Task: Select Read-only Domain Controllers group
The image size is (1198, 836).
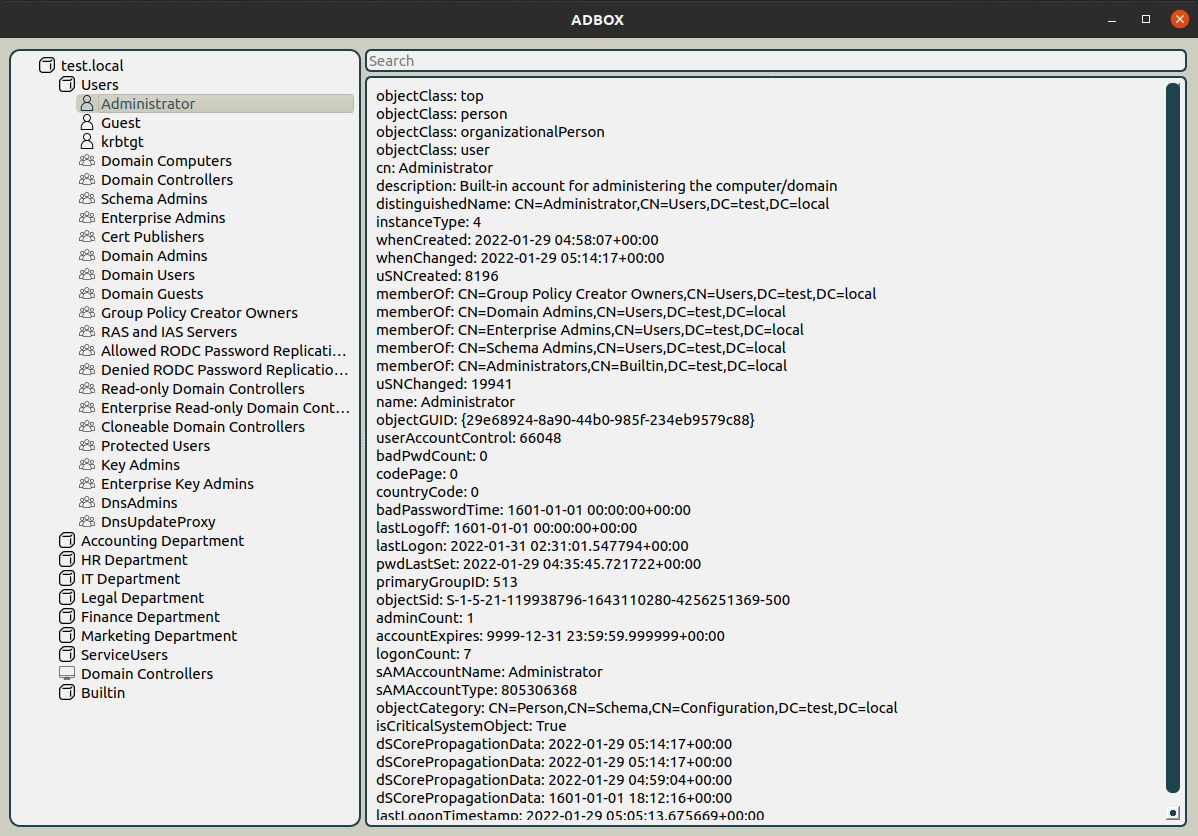Action: coord(202,389)
